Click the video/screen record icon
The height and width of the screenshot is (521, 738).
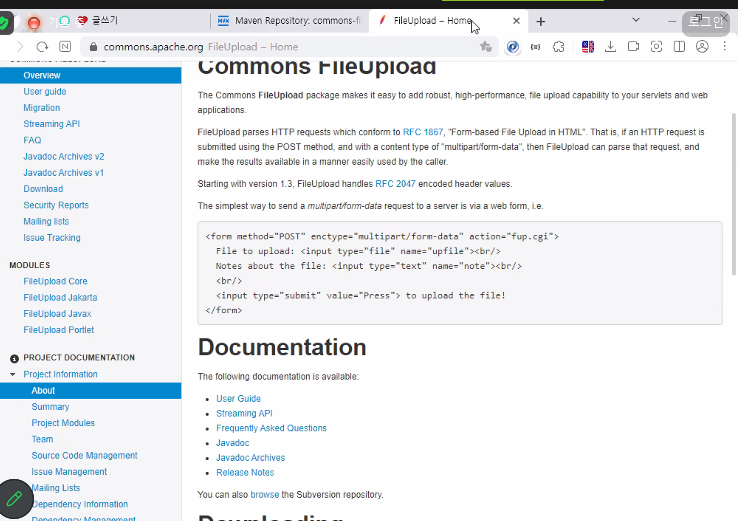coord(633,47)
